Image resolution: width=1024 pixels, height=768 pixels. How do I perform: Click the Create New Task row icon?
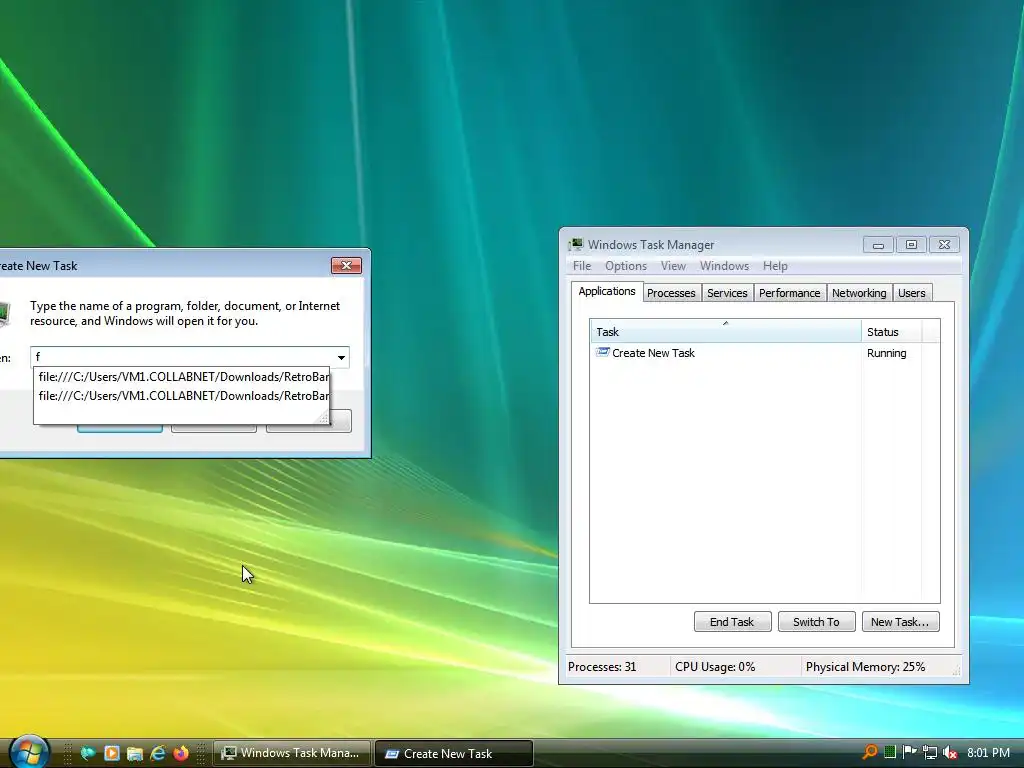point(602,353)
